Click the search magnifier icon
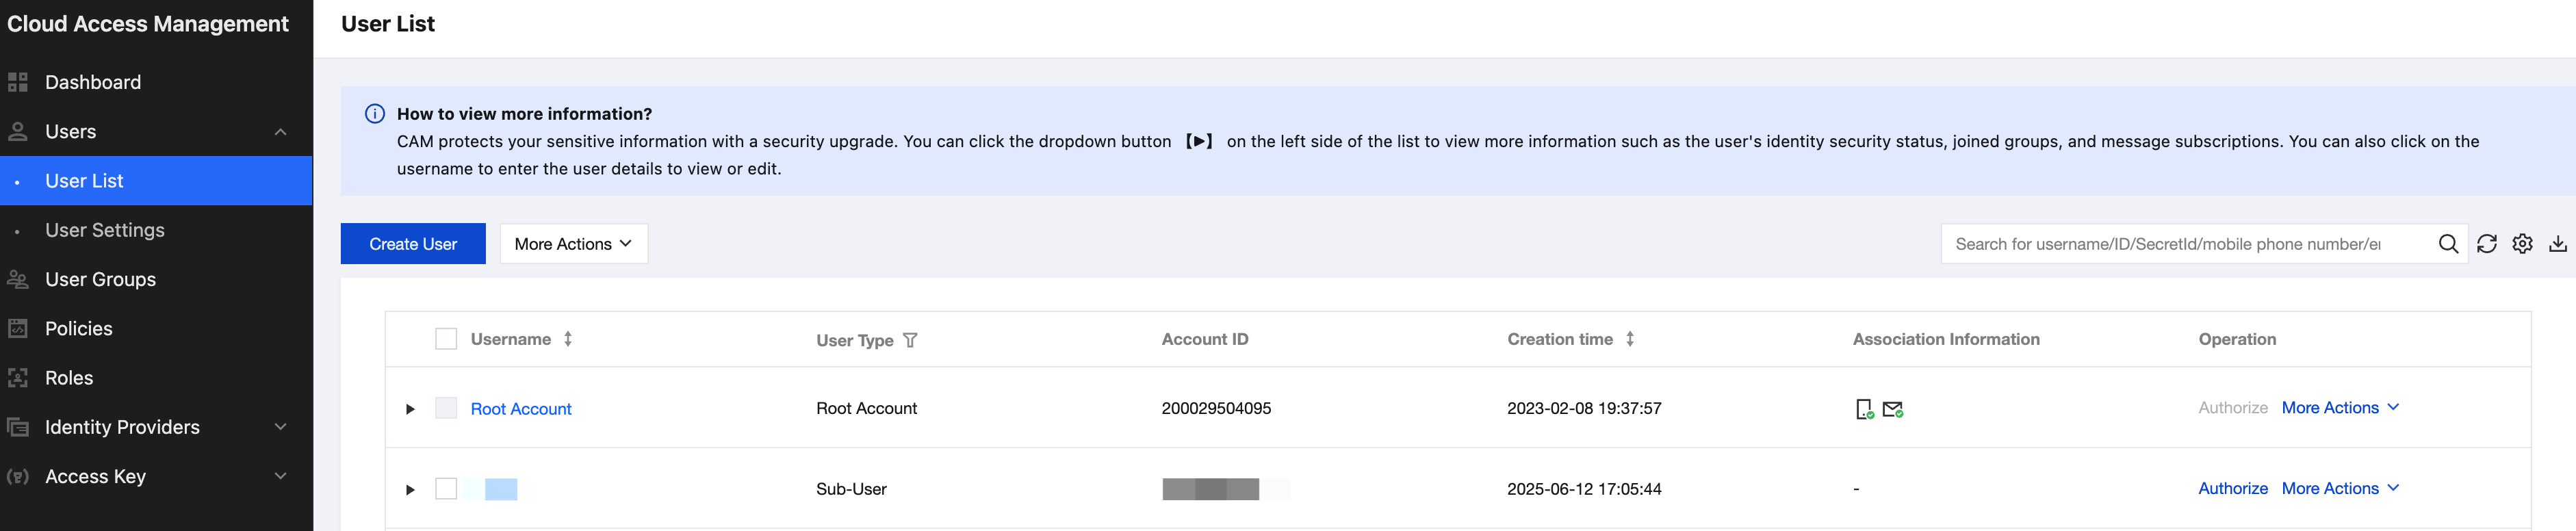The image size is (2576, 531). (2447, 244)
